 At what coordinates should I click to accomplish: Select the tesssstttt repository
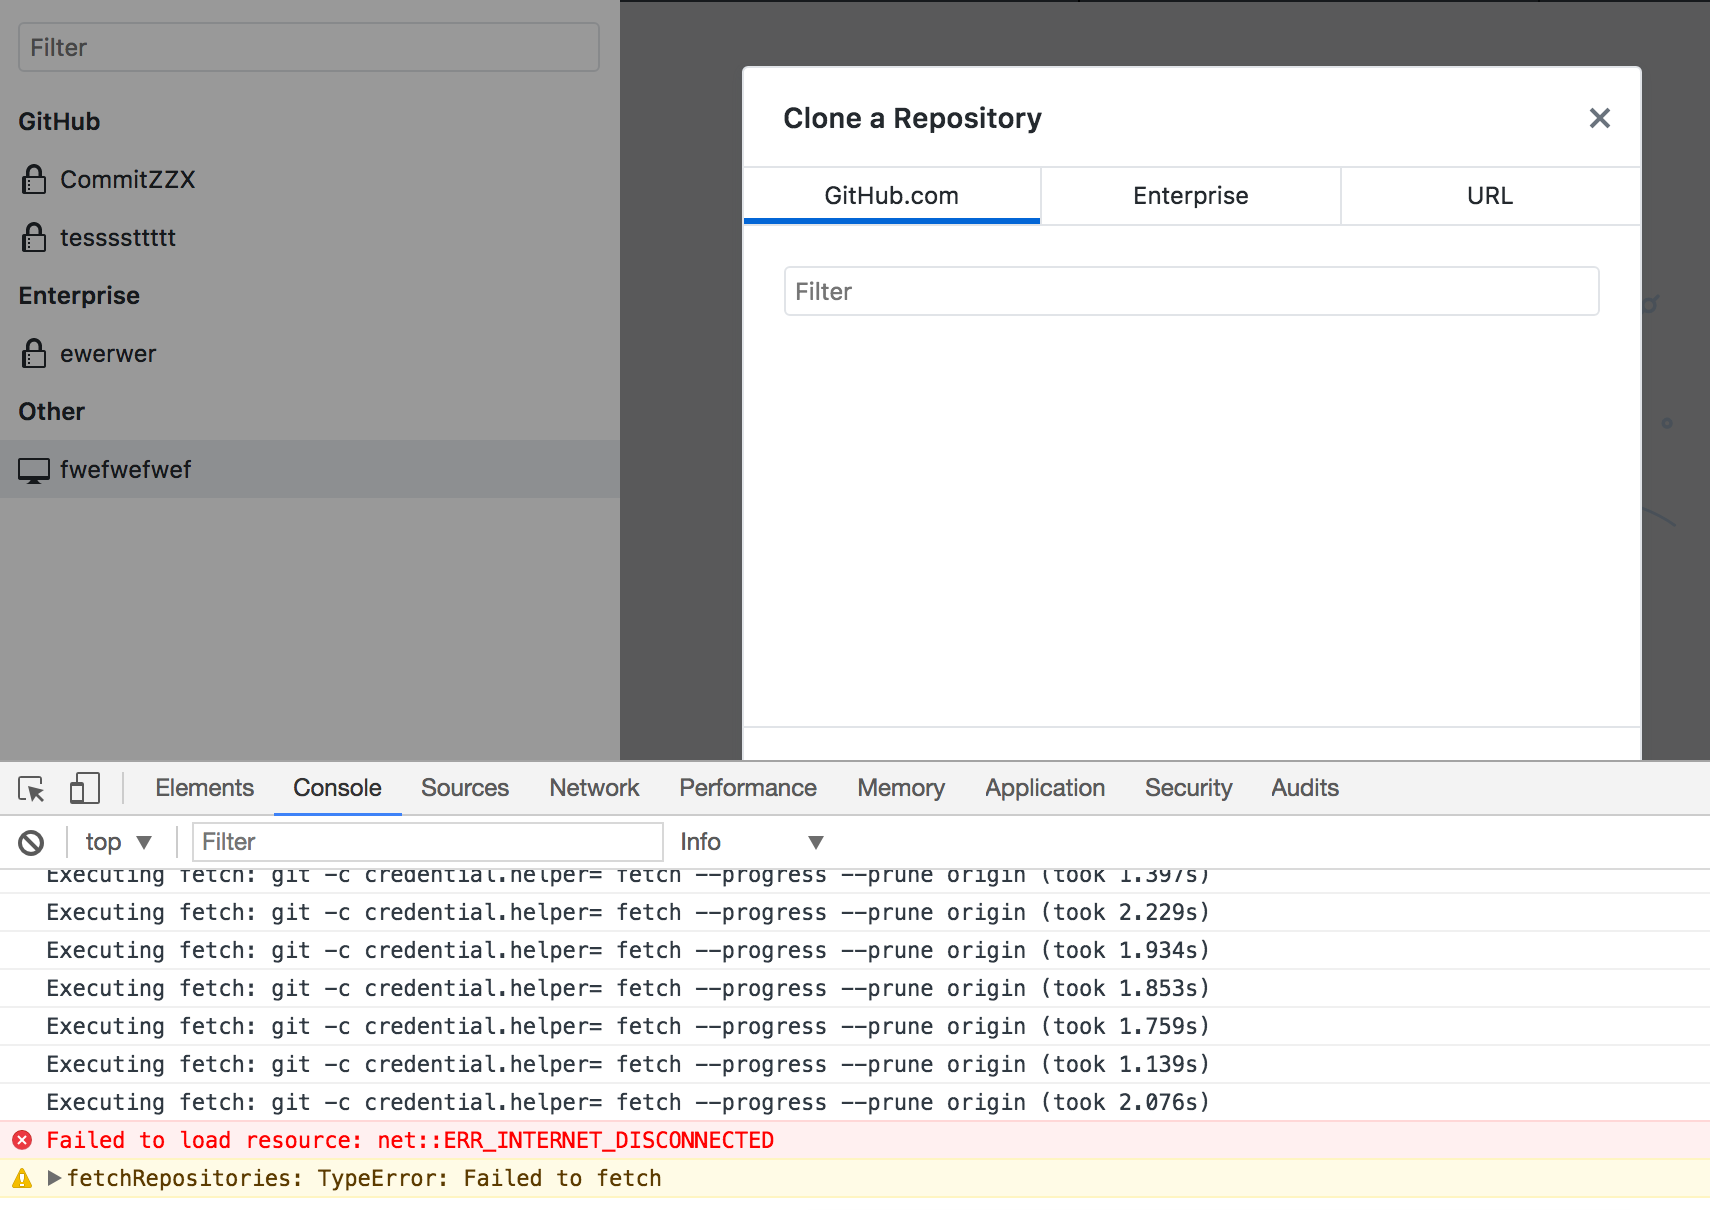coord(310,238)
